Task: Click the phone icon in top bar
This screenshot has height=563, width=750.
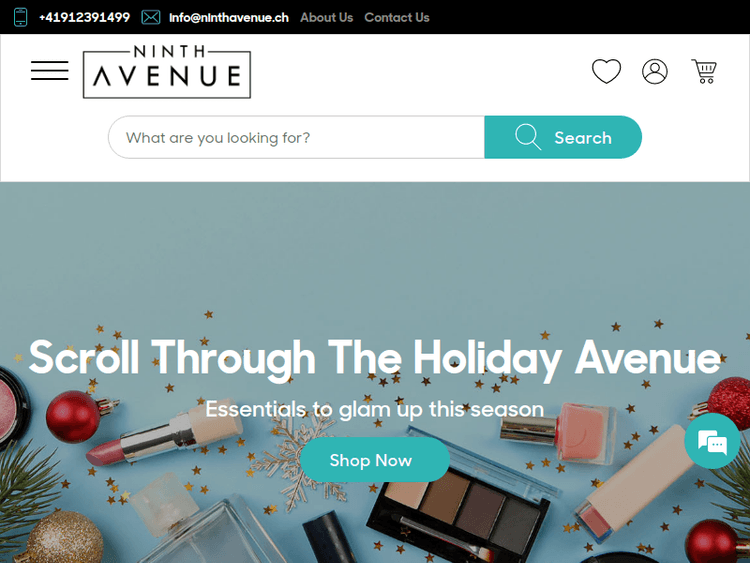Action: [x=21, y=17]
